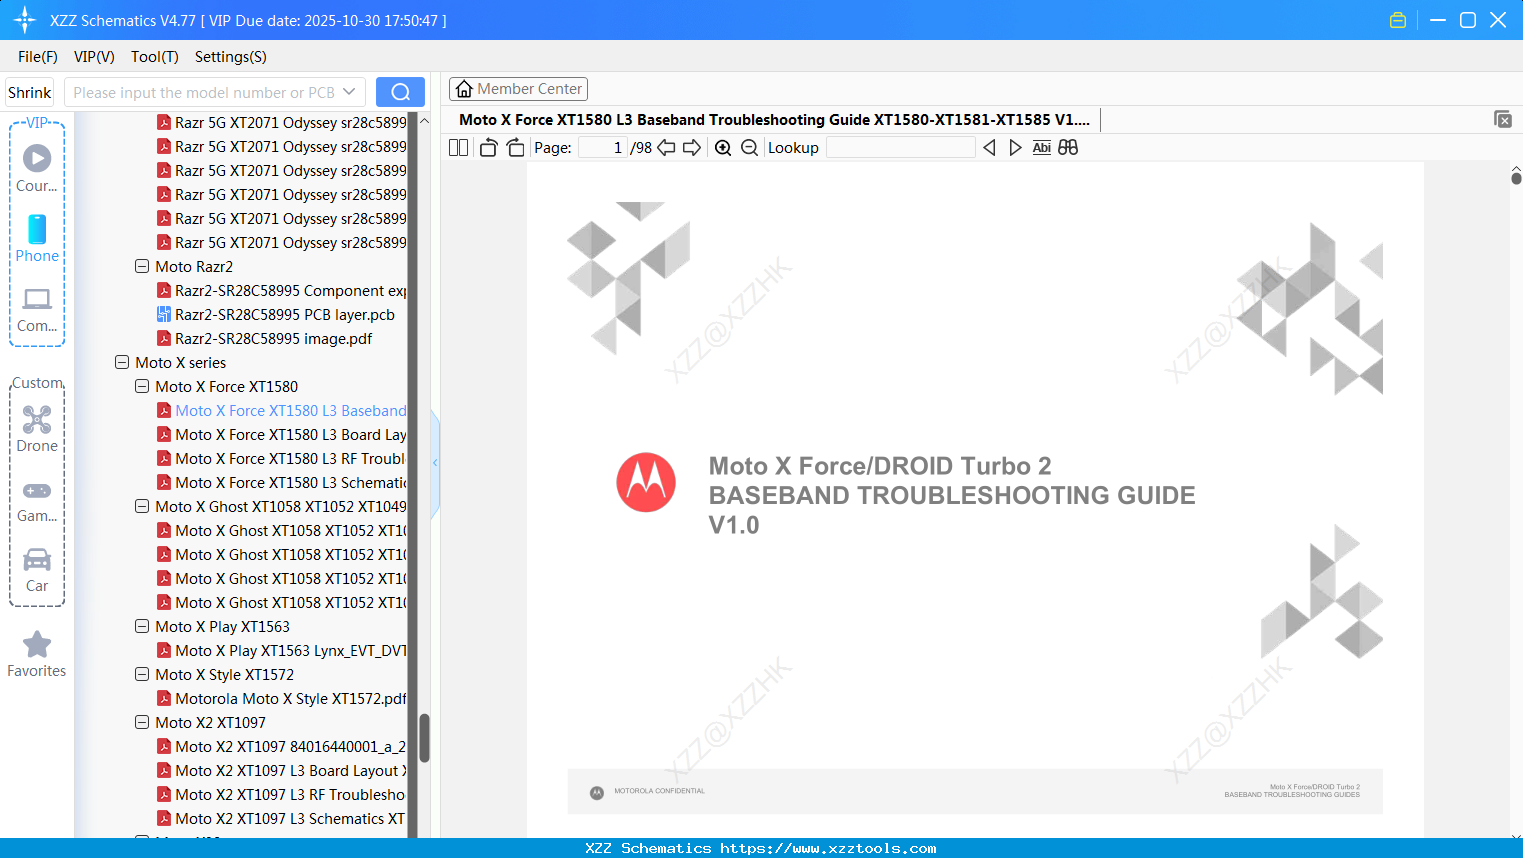This screenshot has width=1523, height=858.
Task: Open the Phone section in VIP sidebar
Action: [x=37, y=240]
